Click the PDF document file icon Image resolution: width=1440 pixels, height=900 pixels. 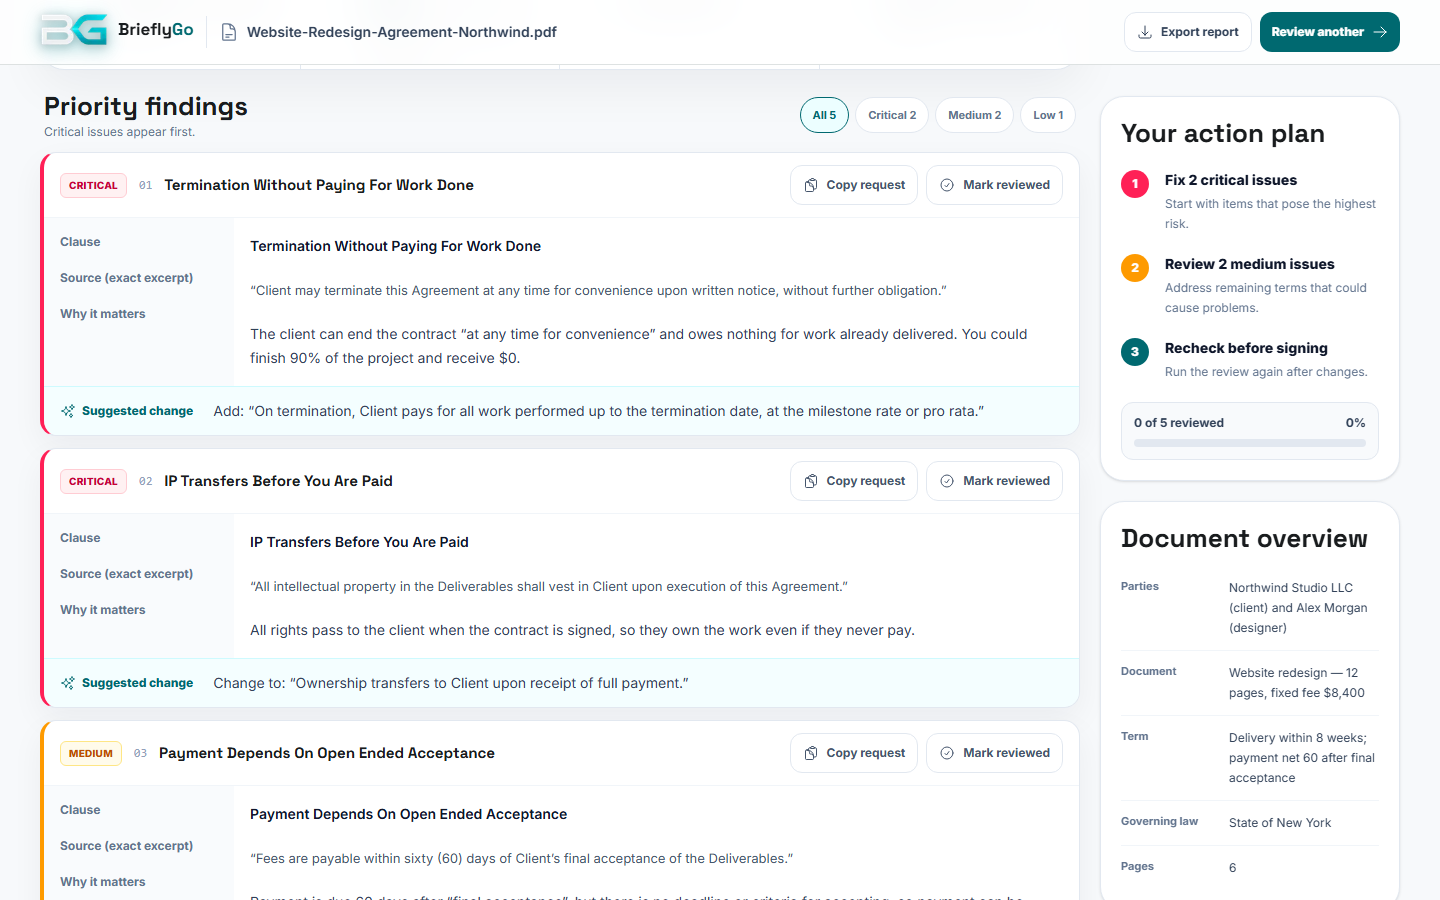point(229,32)
